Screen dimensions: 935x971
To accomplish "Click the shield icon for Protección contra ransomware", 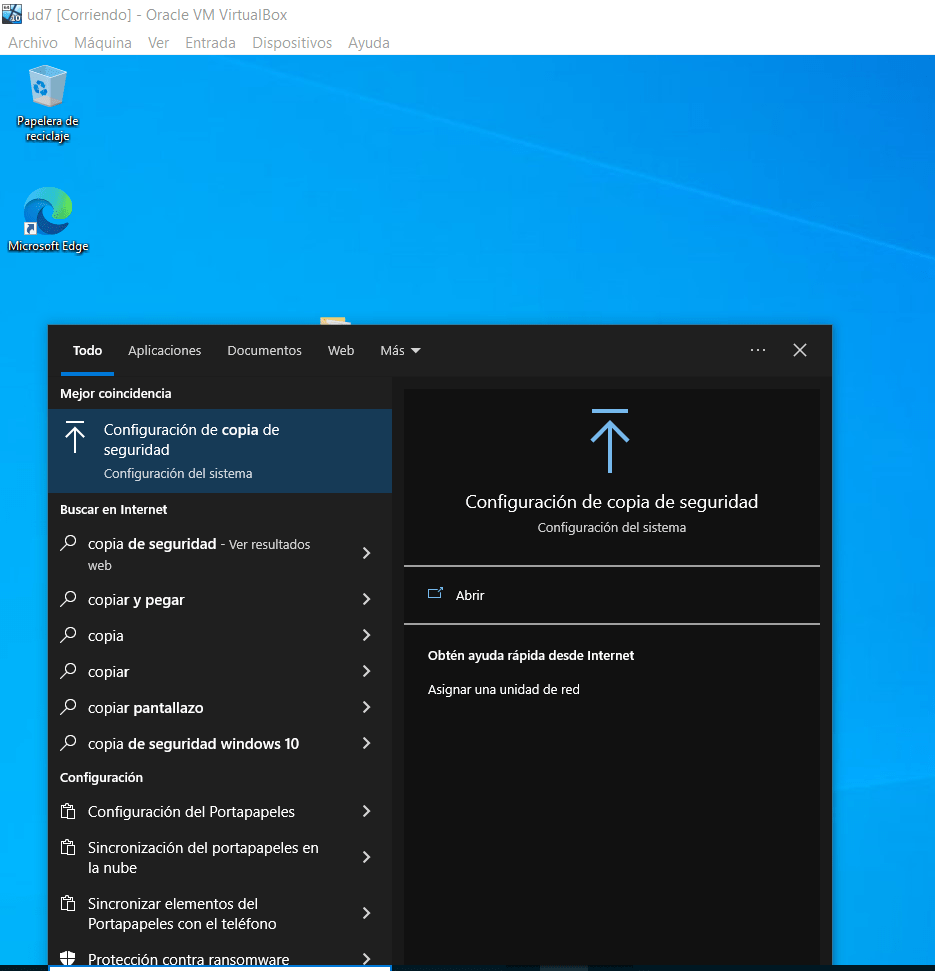I will (x=68, y=960).
